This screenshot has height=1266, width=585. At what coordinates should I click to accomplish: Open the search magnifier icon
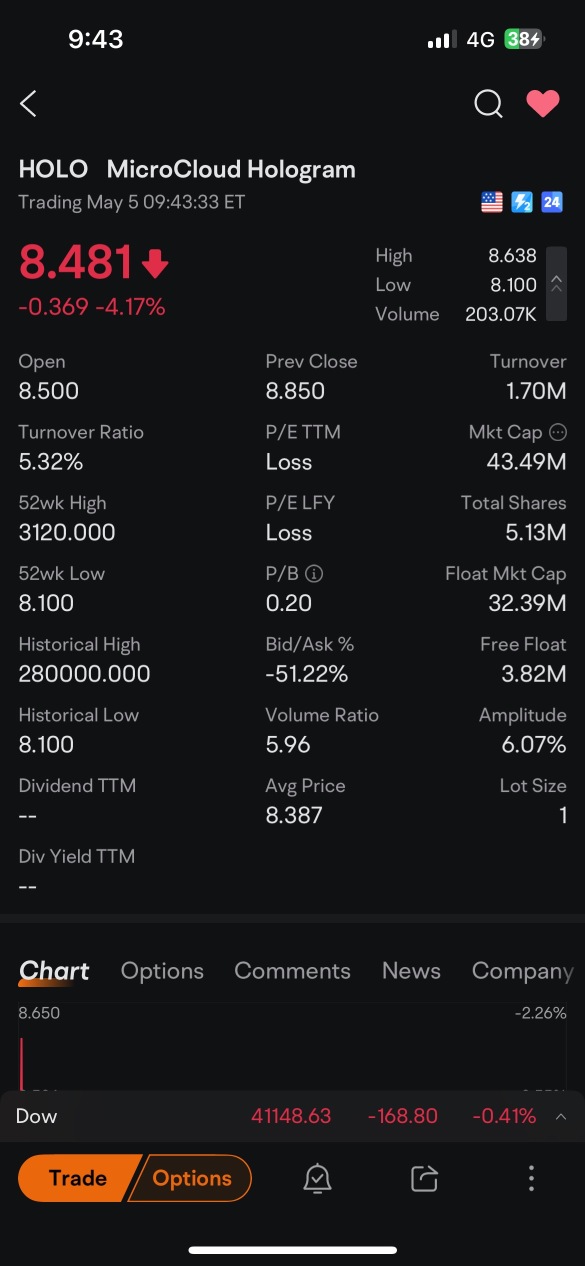pyautogui.click(x=488, y=103)
